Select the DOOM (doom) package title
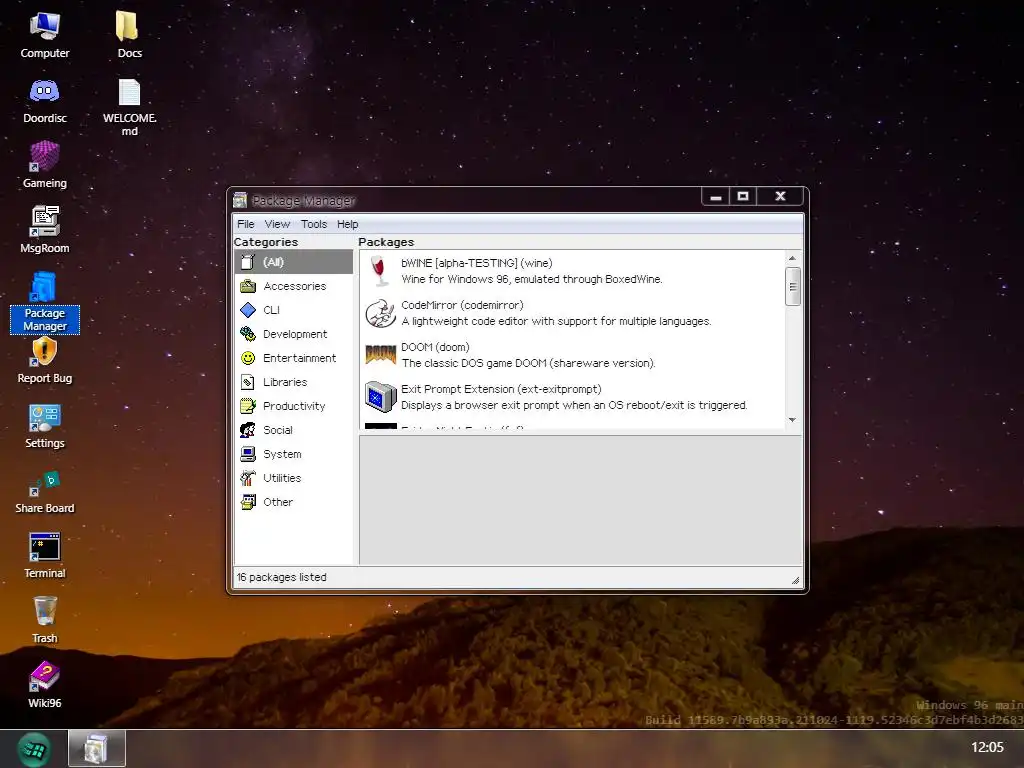This screenshot has height=768, width=1024. coord(435,347)
